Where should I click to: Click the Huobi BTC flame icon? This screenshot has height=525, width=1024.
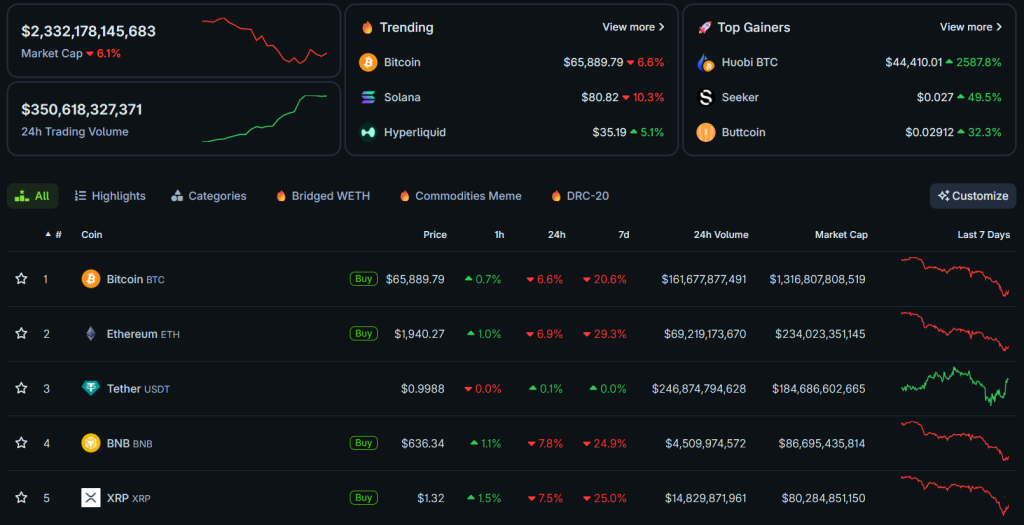click(705, 62)
